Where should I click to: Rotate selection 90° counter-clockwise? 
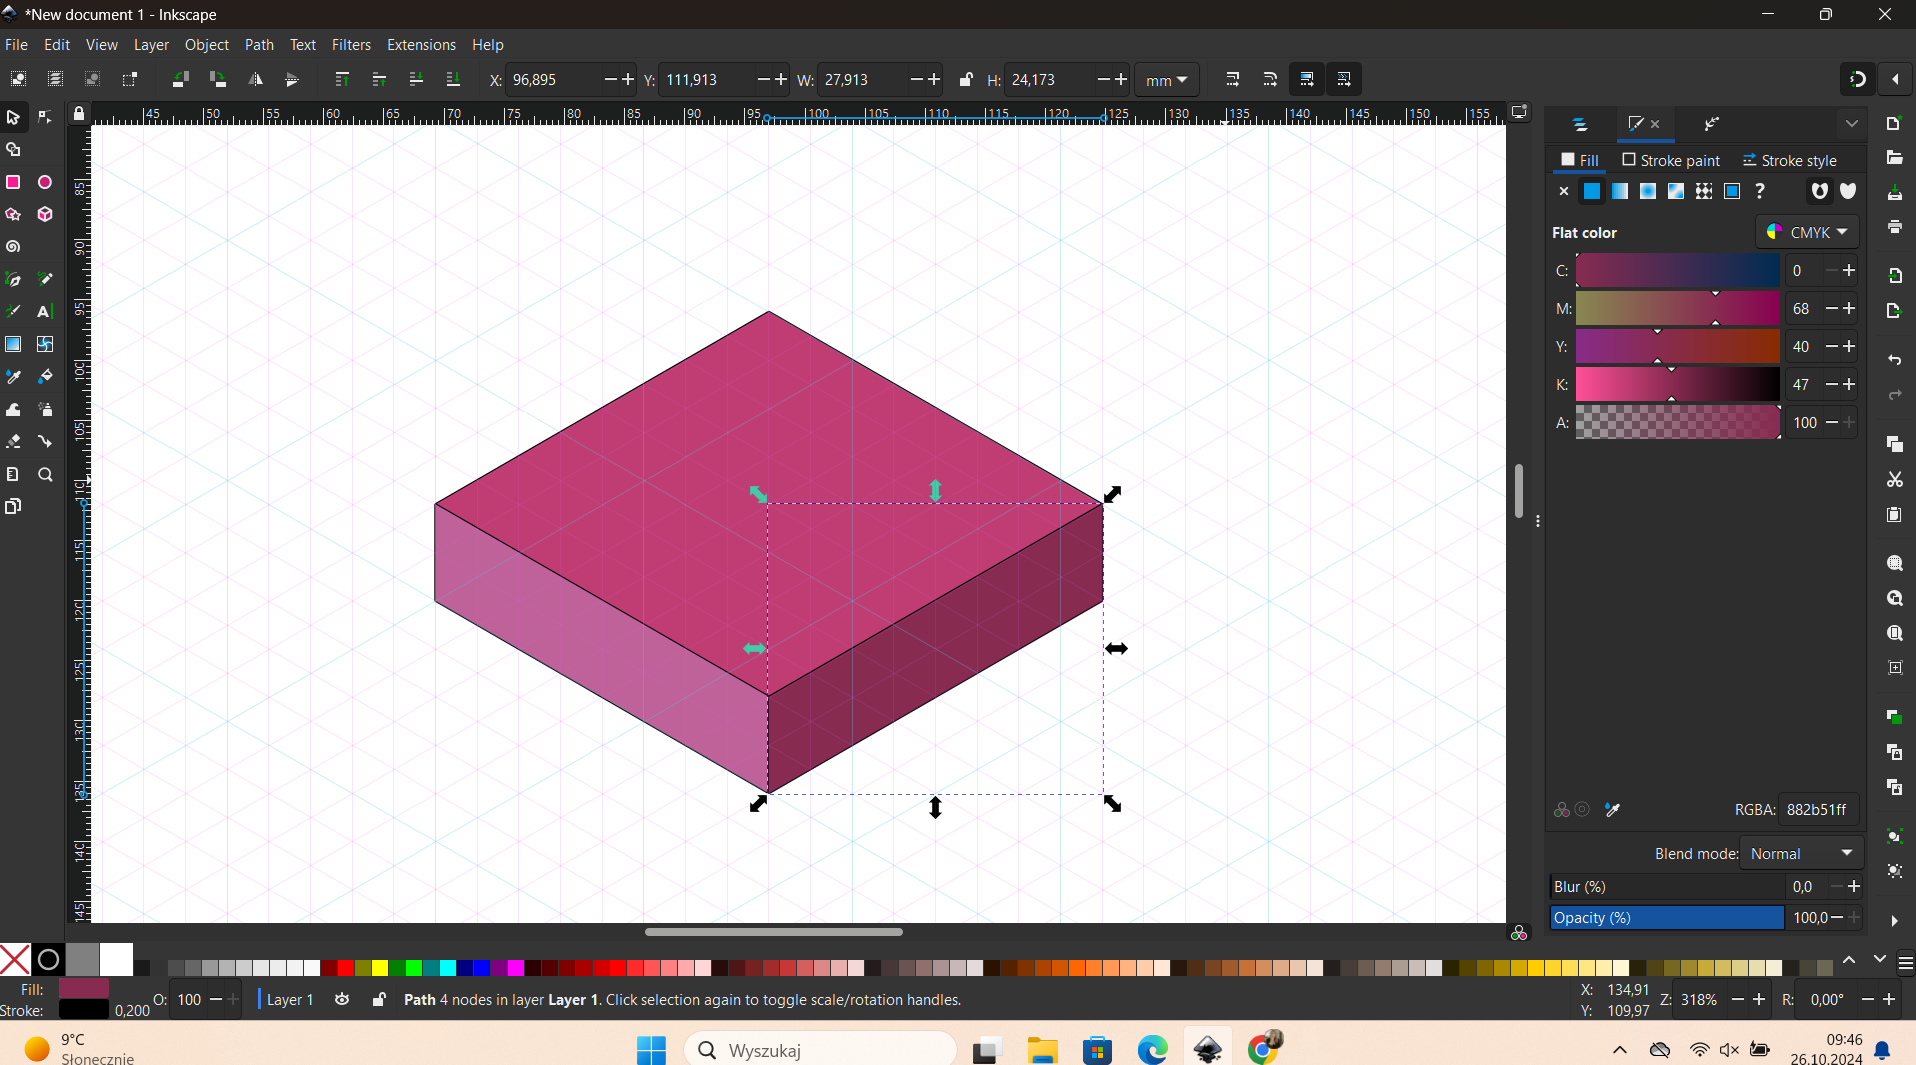point(181,80)
